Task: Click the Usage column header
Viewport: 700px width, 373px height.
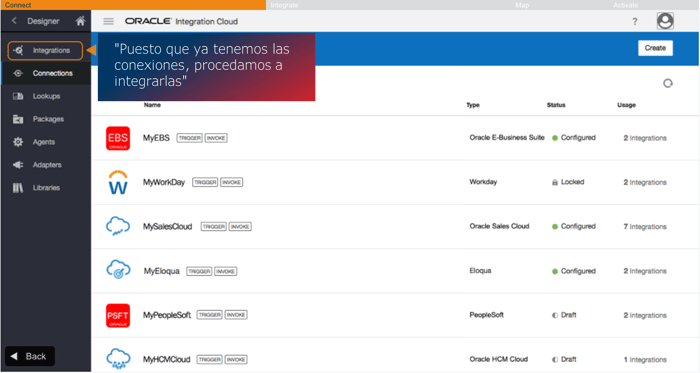Action: (x=626, y=105)
